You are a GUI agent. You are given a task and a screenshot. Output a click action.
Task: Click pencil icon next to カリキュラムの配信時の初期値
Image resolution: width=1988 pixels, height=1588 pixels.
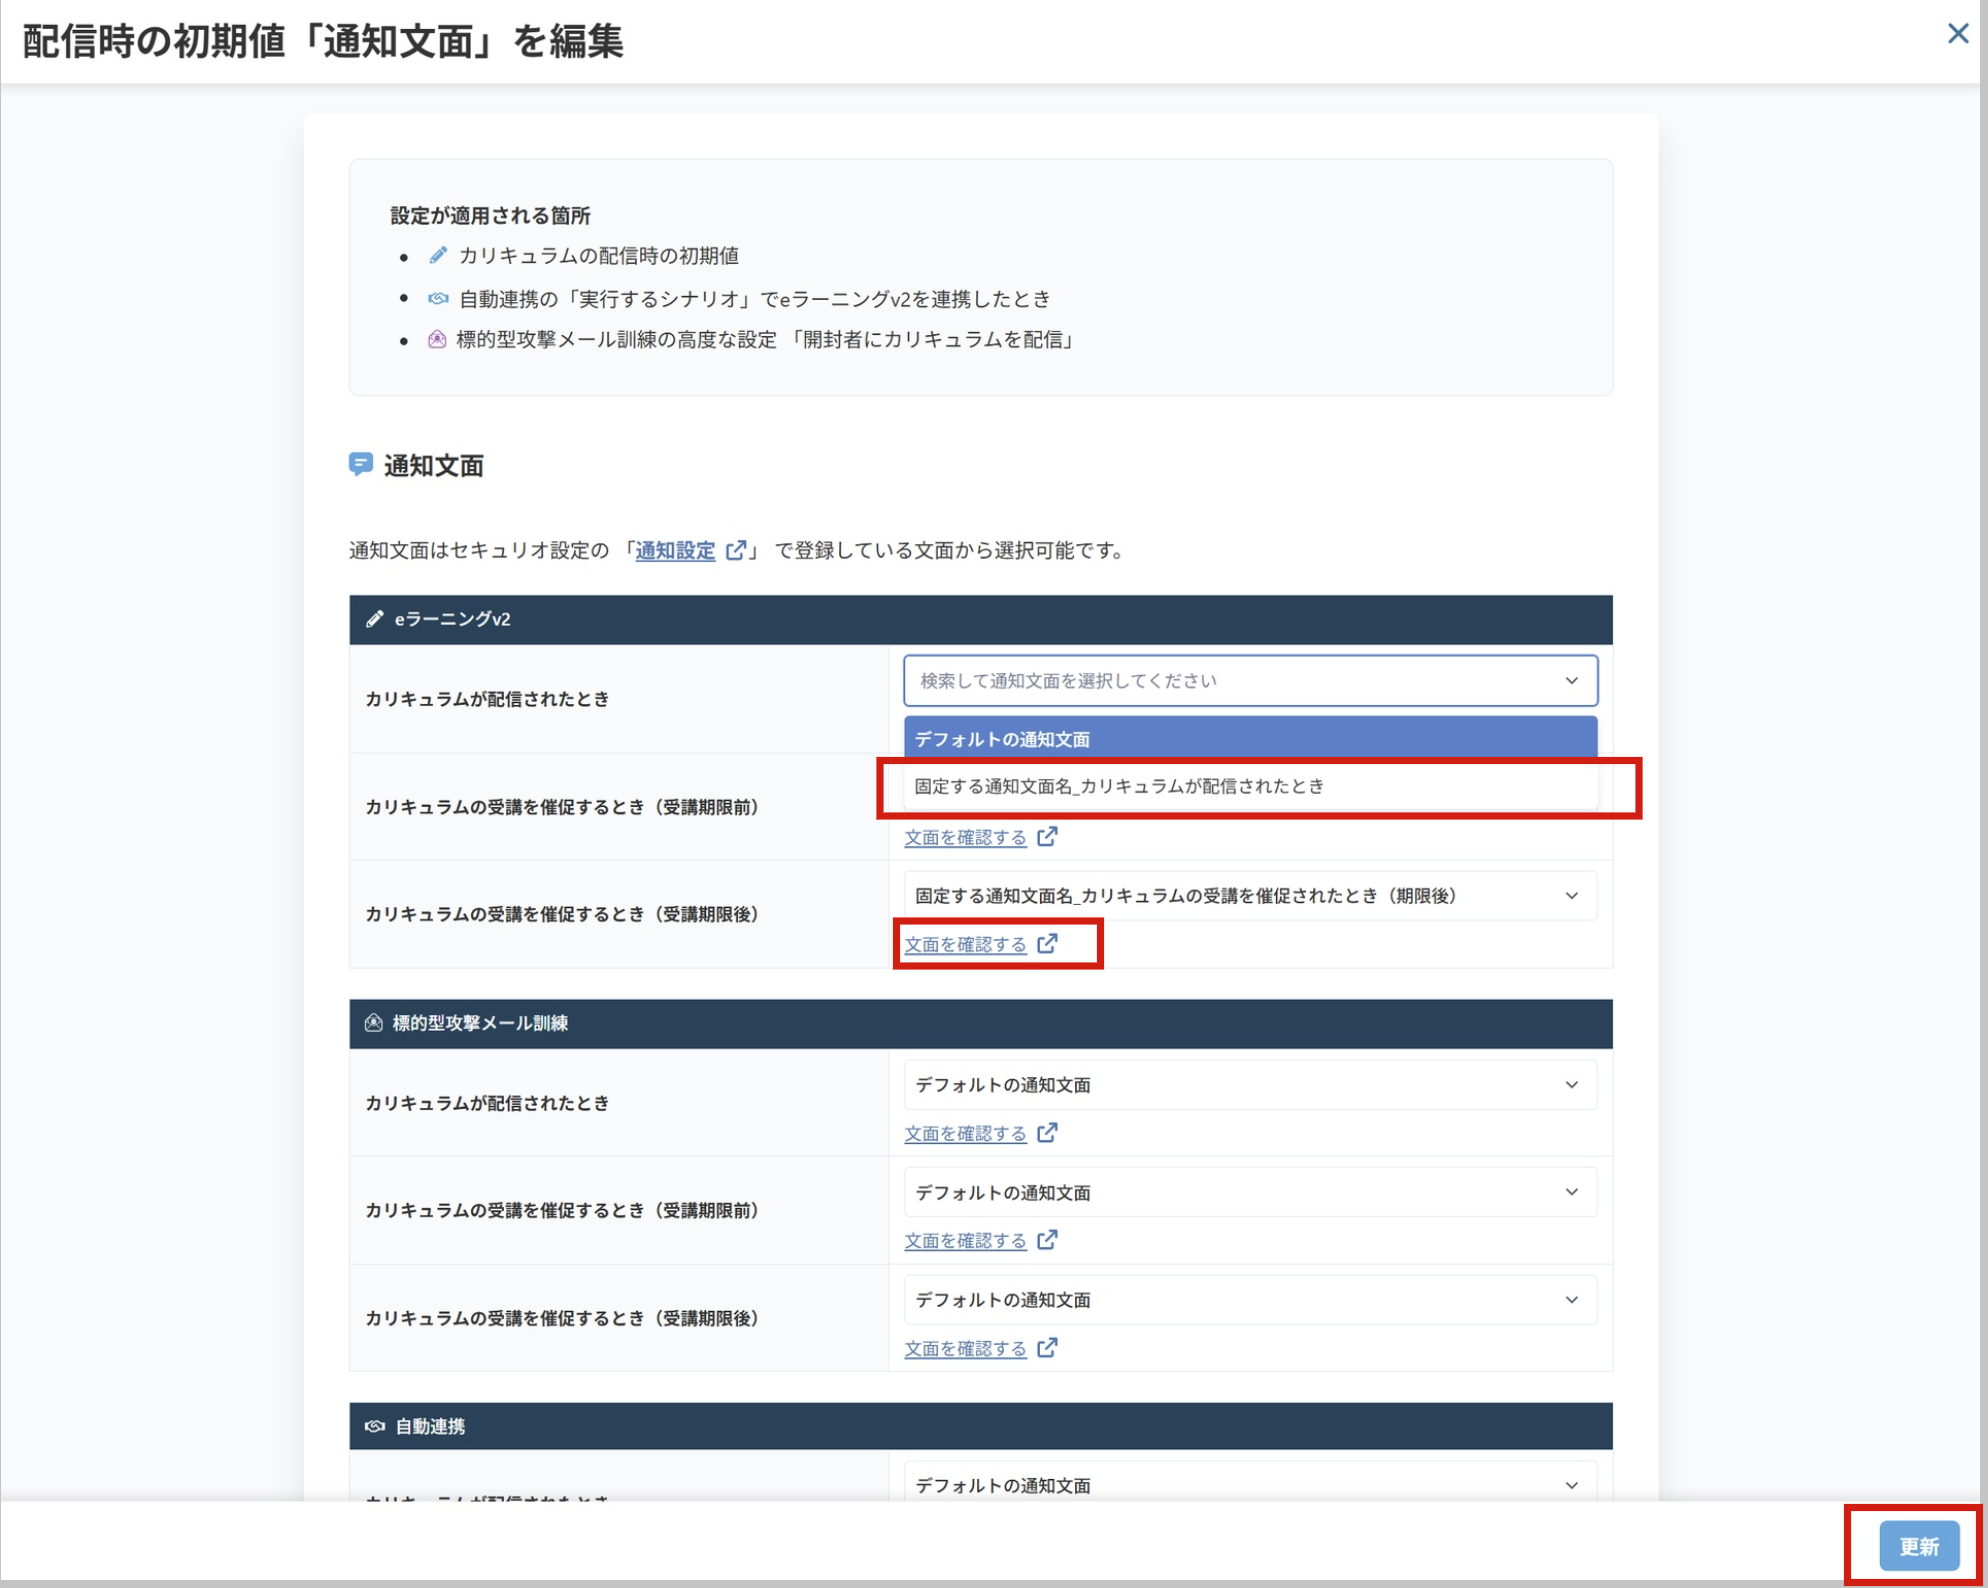coord(438,256)
